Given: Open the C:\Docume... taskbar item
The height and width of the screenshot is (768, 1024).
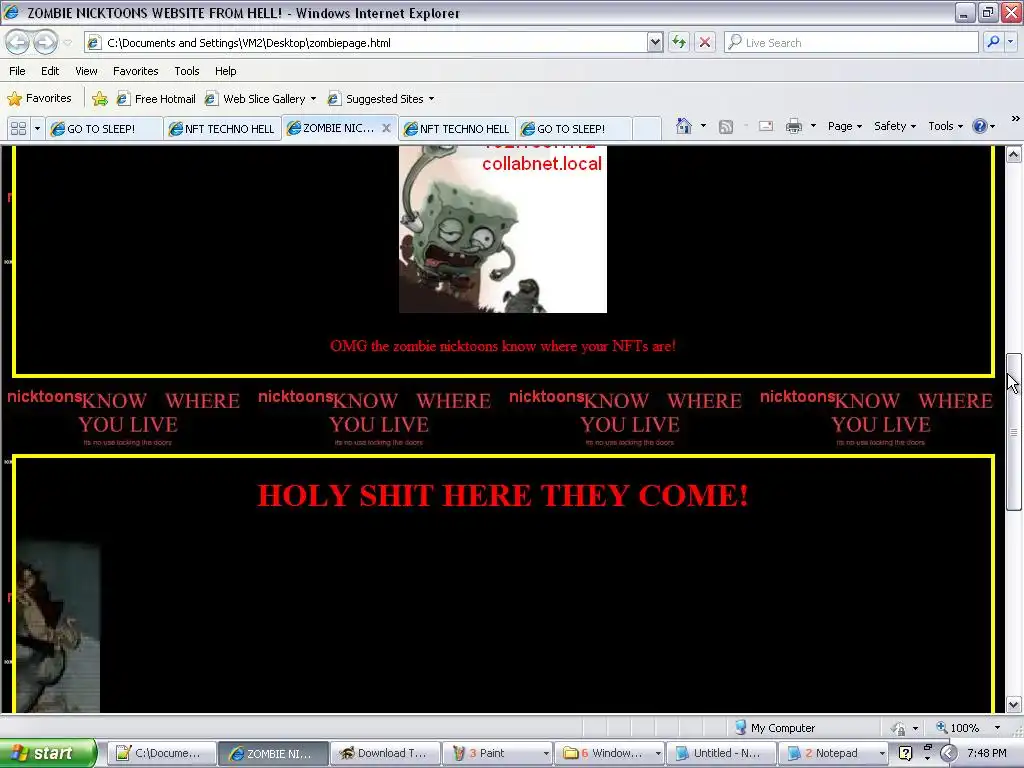Looking at the screenshot, I should (x=161, y=753).
